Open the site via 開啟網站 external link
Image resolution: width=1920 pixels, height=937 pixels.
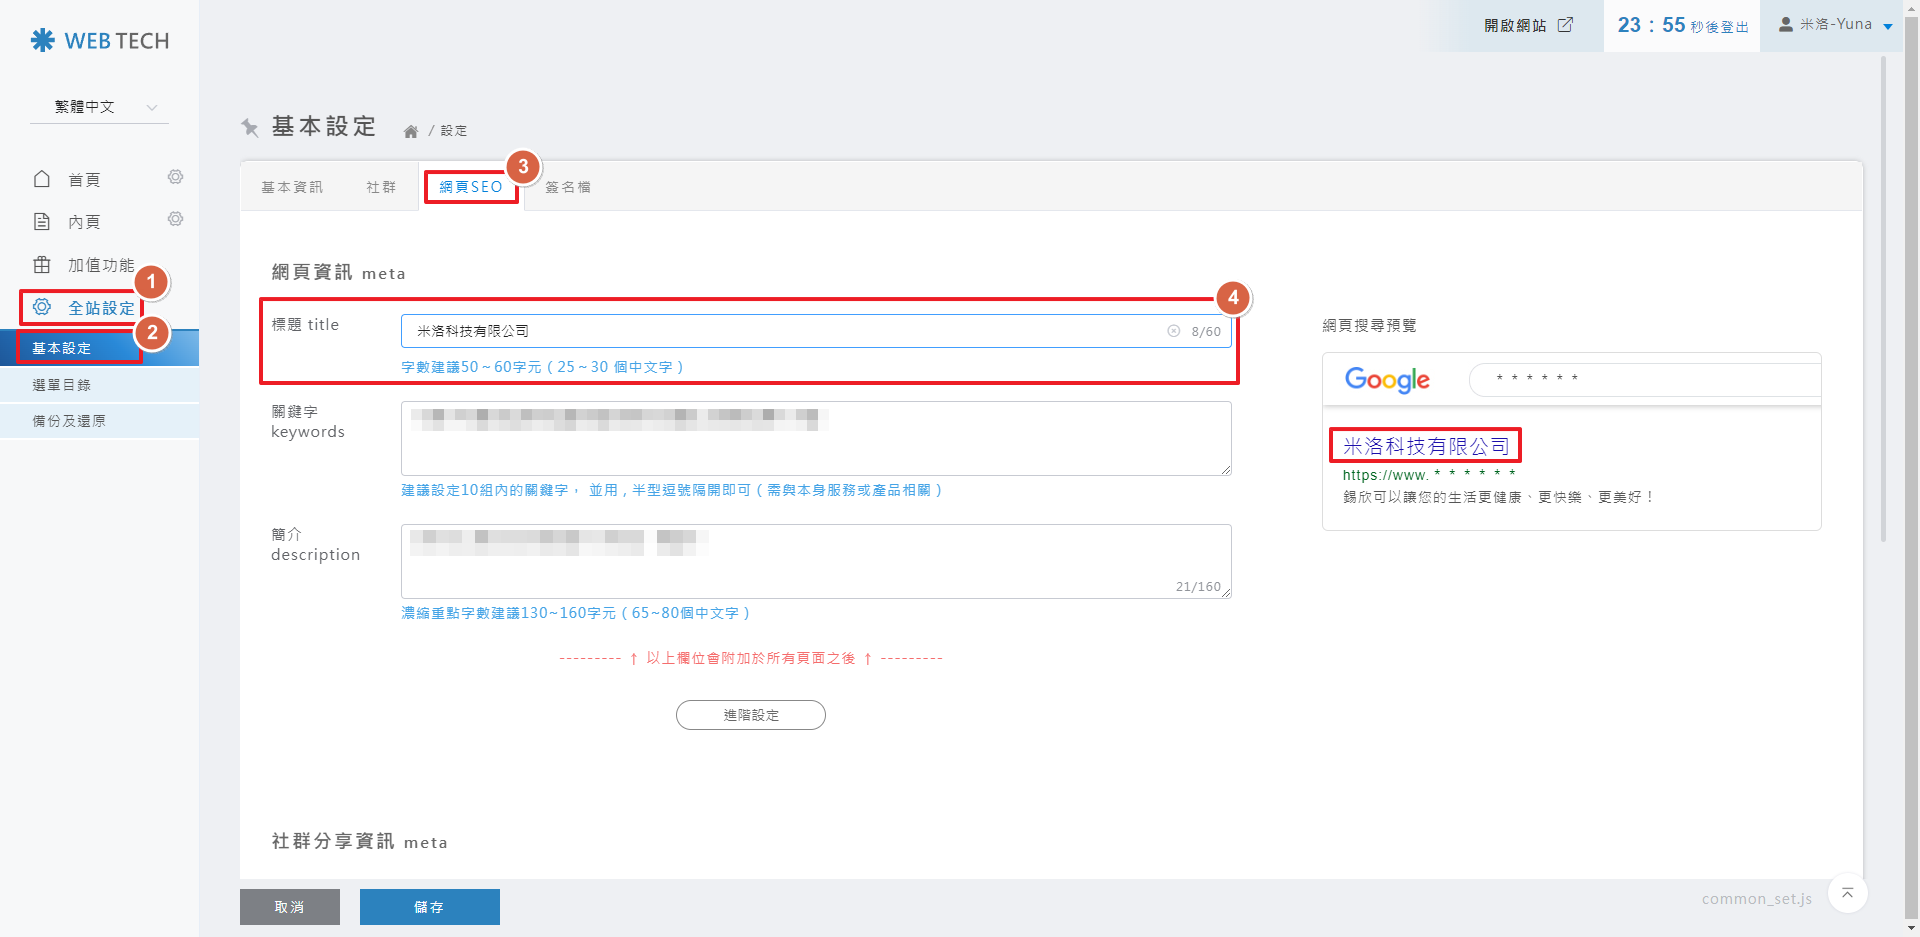tap(1528, 25)
